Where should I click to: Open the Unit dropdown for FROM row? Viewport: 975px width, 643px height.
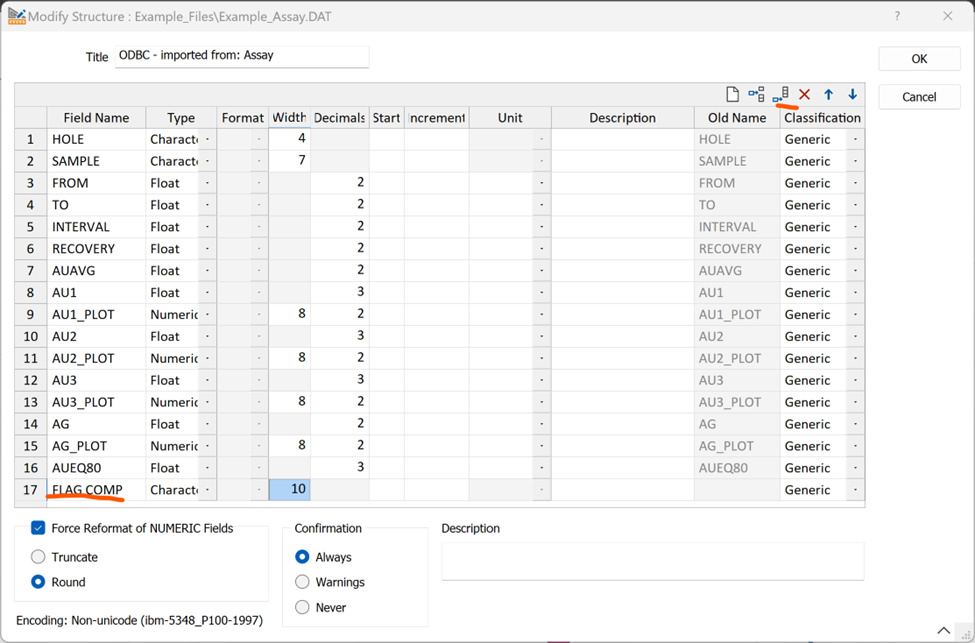tap(540, 183)
